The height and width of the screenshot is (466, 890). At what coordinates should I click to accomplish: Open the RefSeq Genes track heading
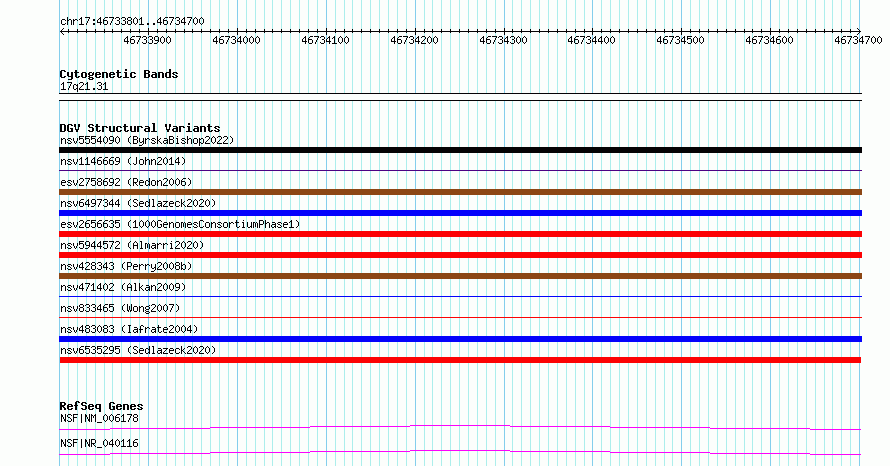tap(101, 406)
